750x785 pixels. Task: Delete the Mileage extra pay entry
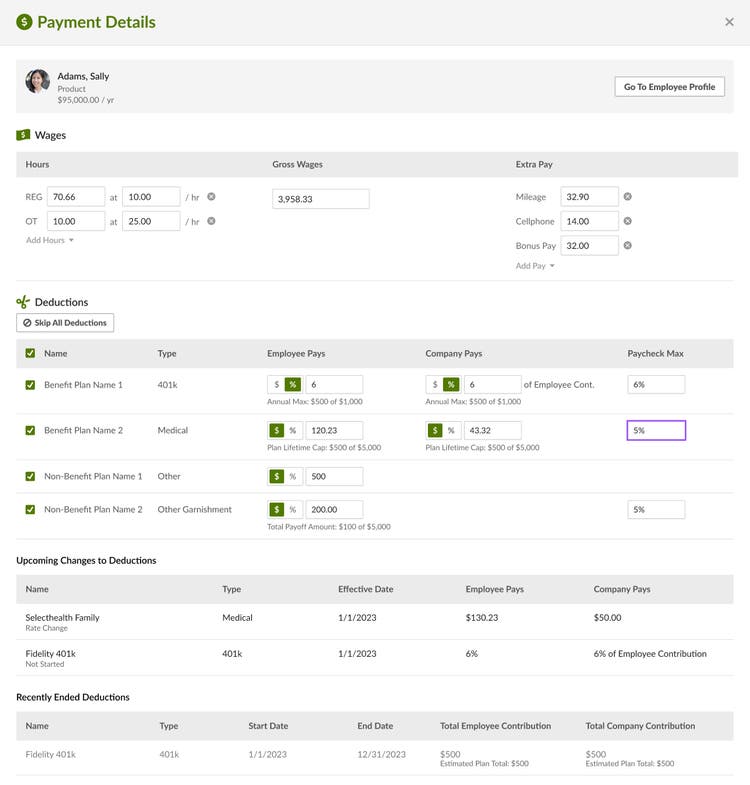[x=627, y=196]
